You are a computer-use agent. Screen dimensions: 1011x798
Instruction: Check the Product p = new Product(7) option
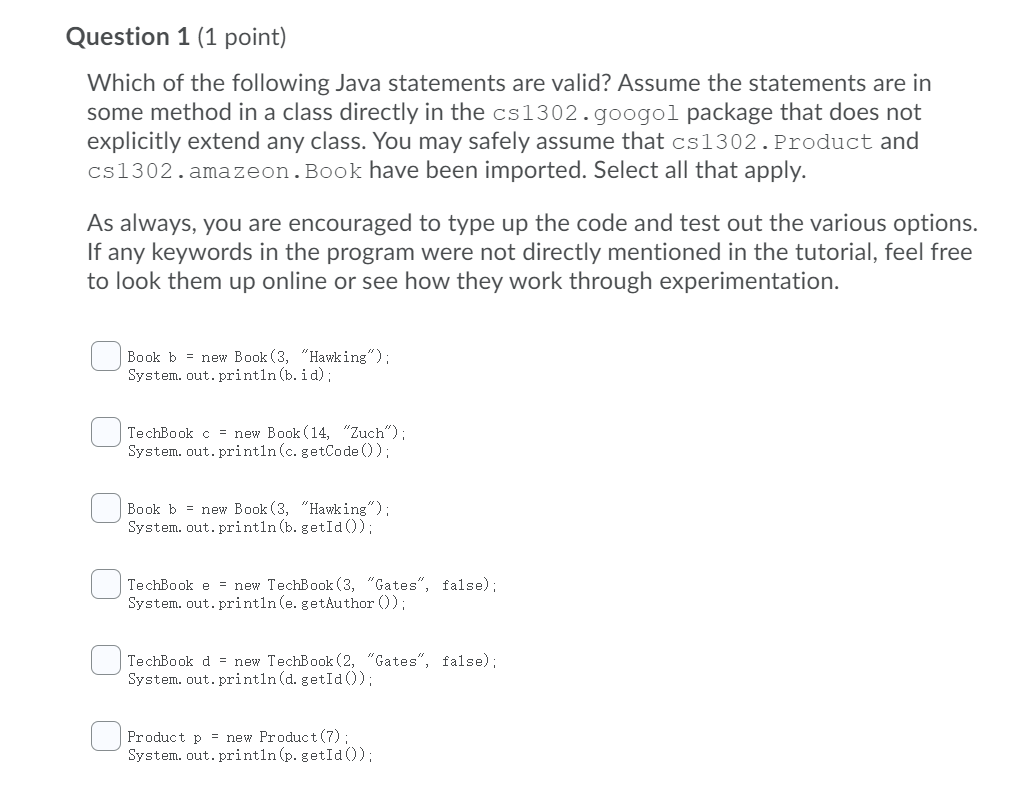pos(105,736)
